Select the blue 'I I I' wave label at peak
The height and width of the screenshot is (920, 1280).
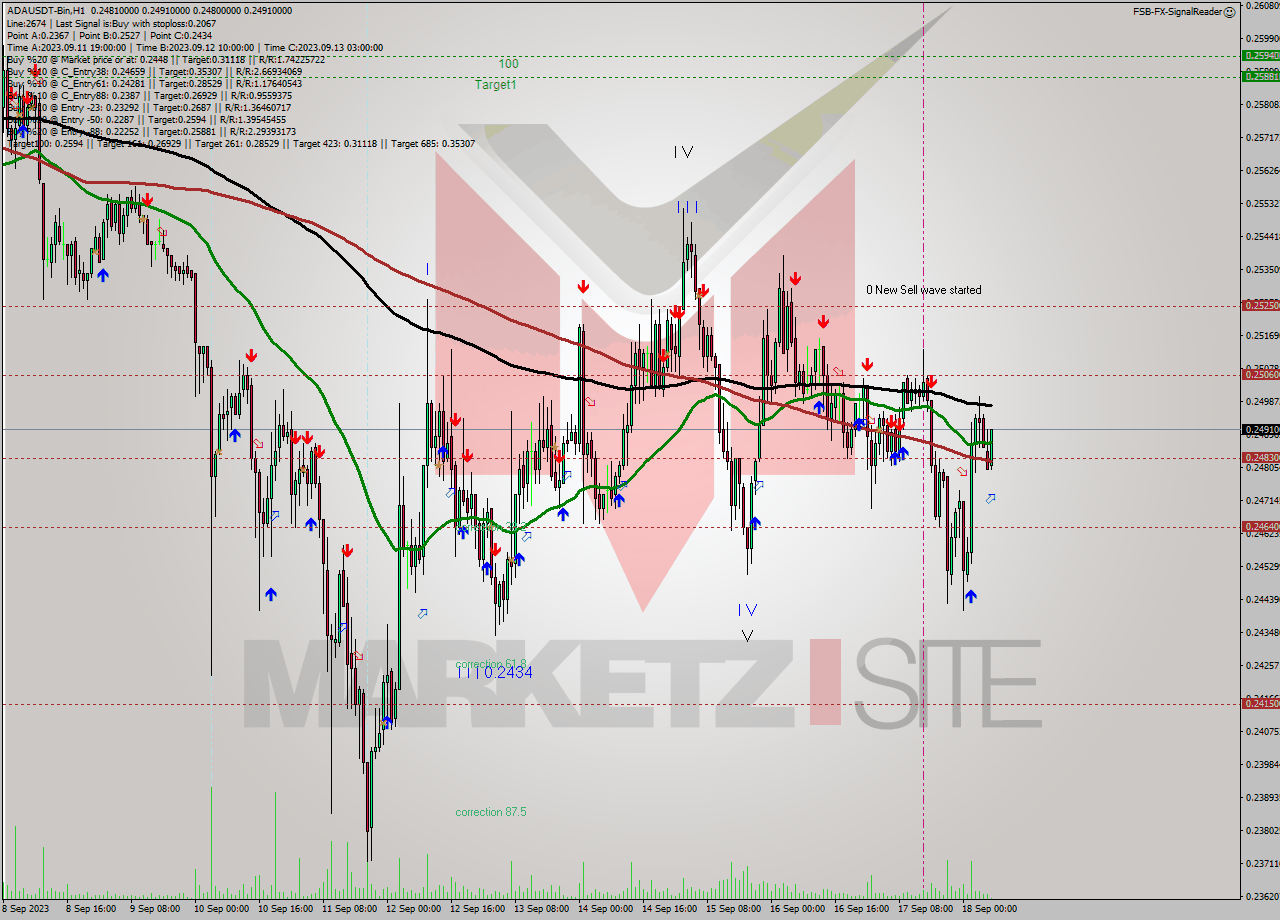[687, 207]
